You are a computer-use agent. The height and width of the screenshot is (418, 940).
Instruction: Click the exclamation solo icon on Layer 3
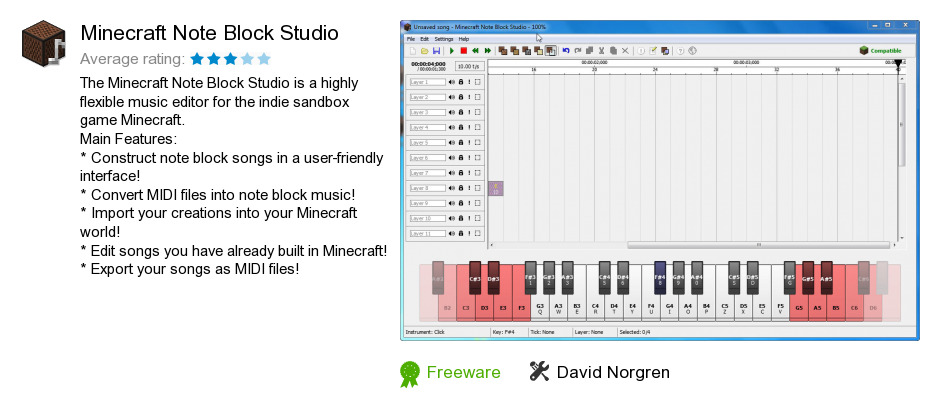[x=469, y=112]
